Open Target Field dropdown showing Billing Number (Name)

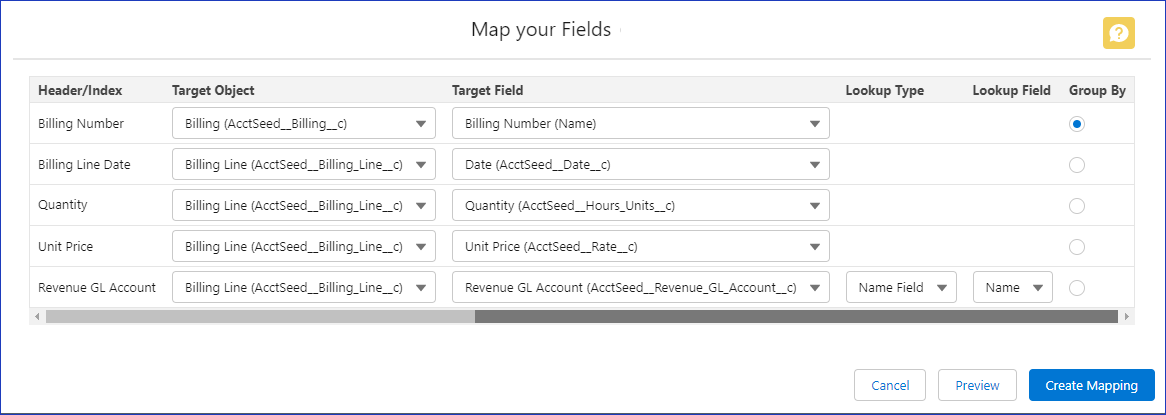coord(640,124)
